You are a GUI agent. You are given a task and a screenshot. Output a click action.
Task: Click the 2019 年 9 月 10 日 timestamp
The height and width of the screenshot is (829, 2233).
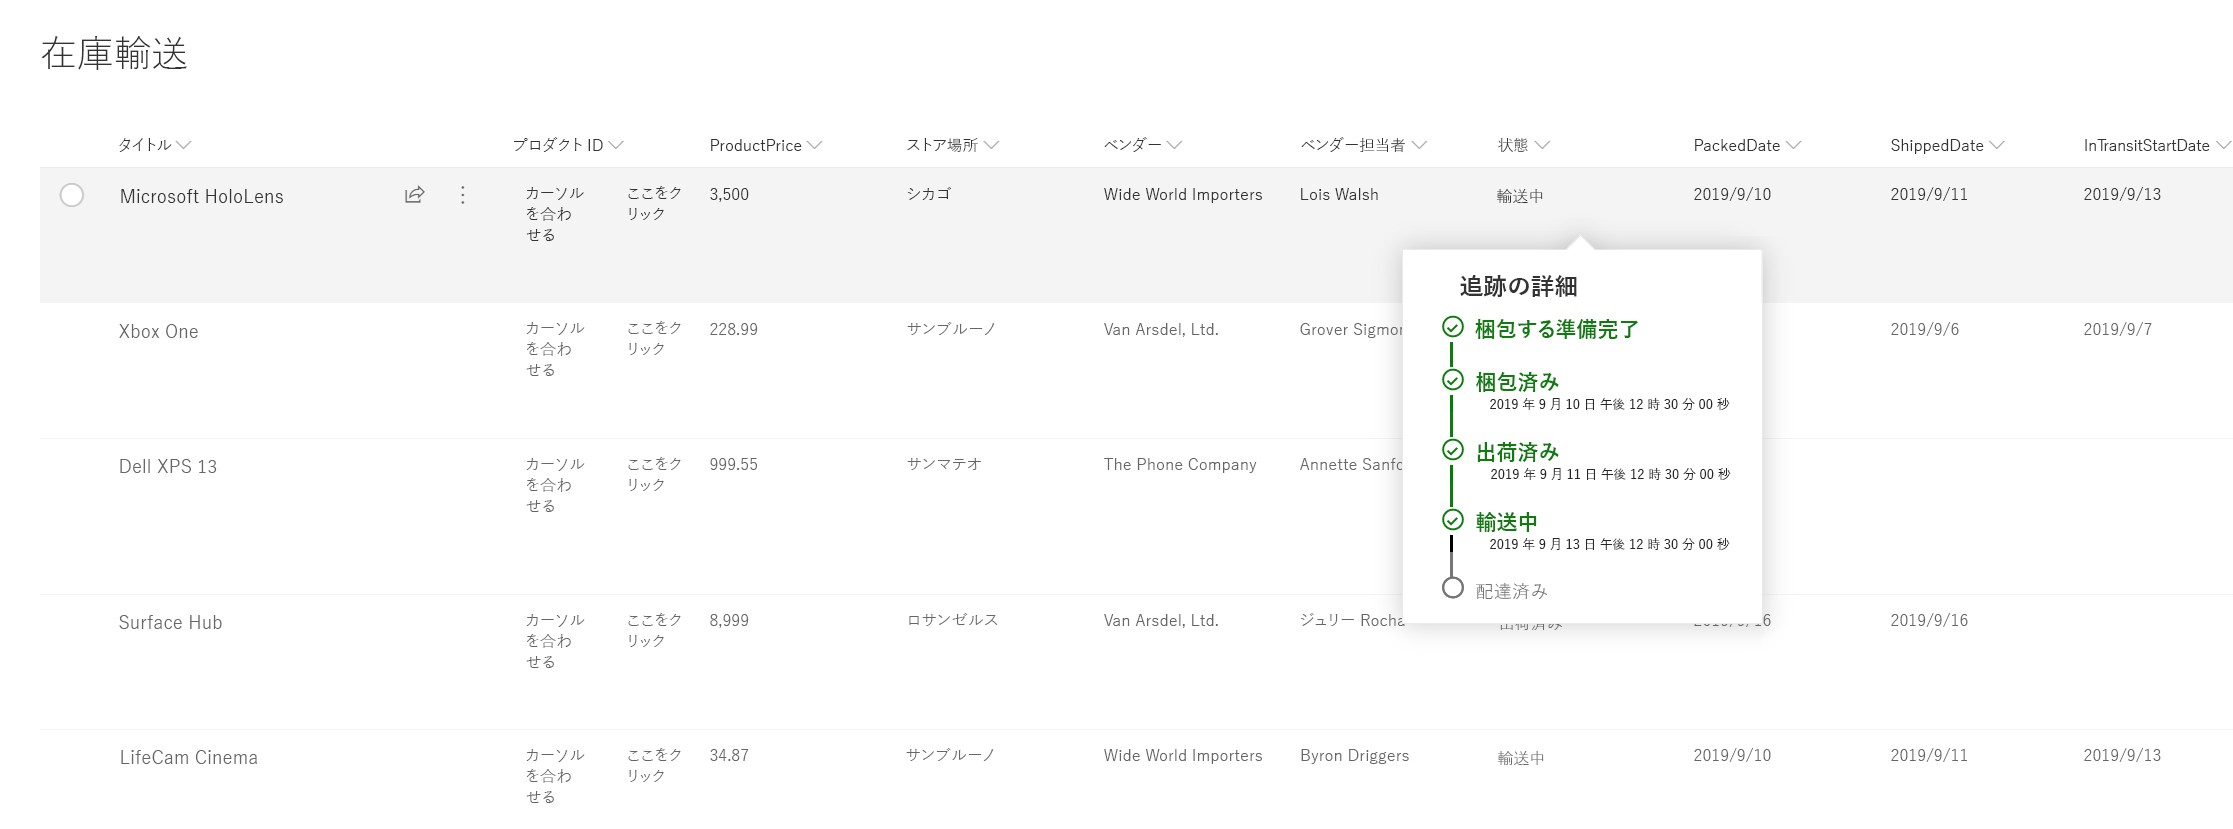(1609, 405)
